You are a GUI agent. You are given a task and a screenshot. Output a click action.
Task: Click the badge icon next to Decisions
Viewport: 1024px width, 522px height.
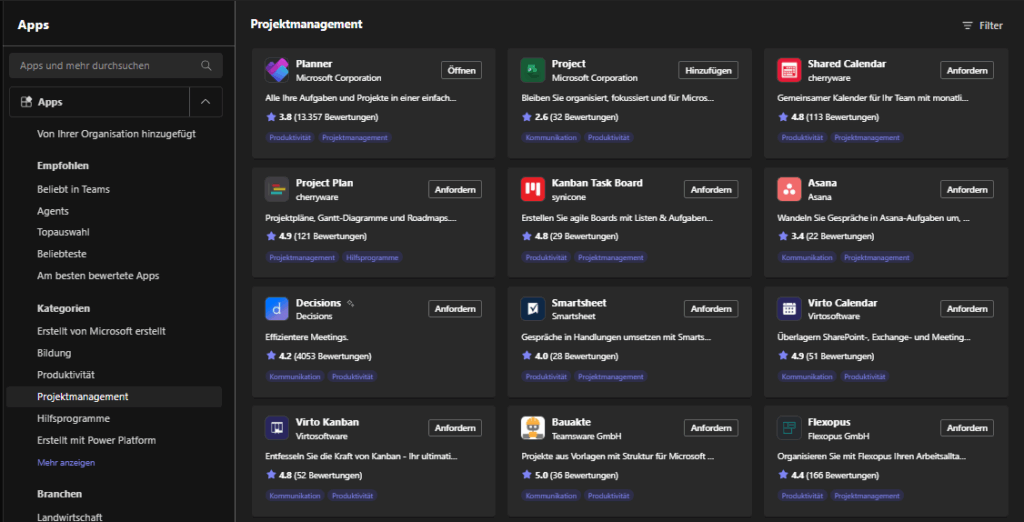[x=351, y=303]
